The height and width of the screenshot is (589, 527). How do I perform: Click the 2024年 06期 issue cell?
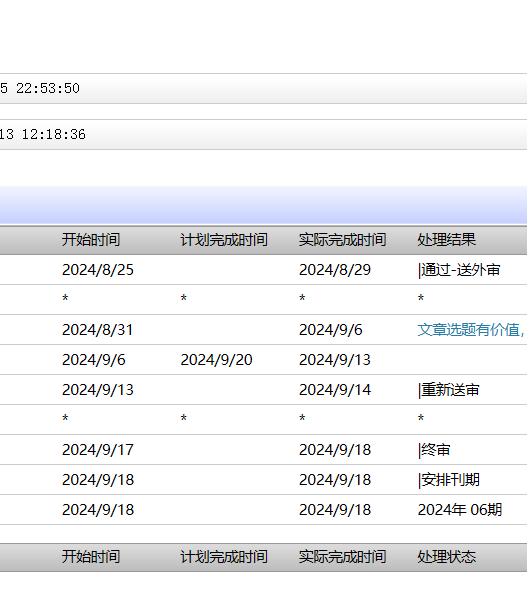[x=460, y=510]
